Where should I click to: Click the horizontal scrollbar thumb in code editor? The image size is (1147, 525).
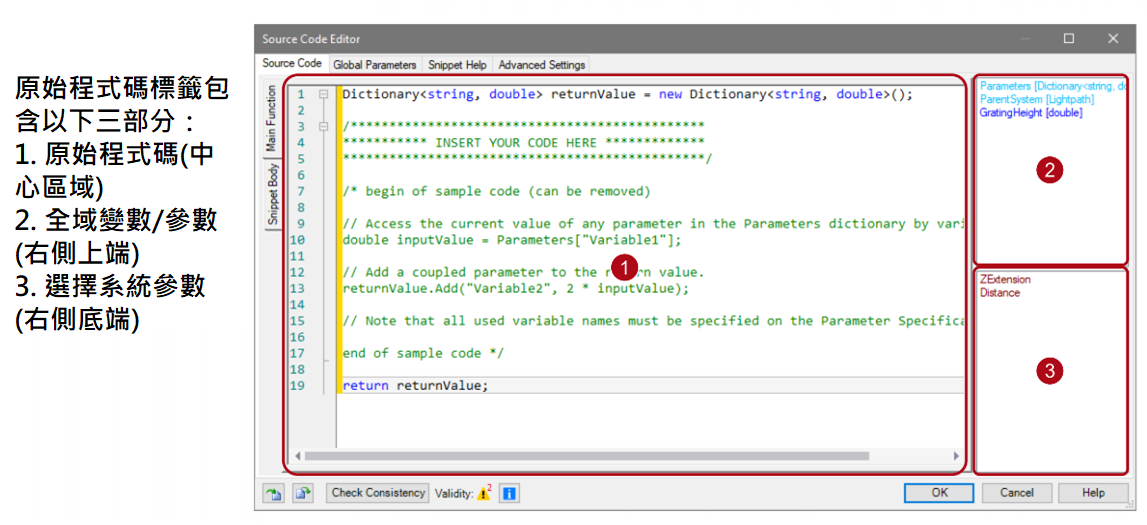tap(587, 456)
